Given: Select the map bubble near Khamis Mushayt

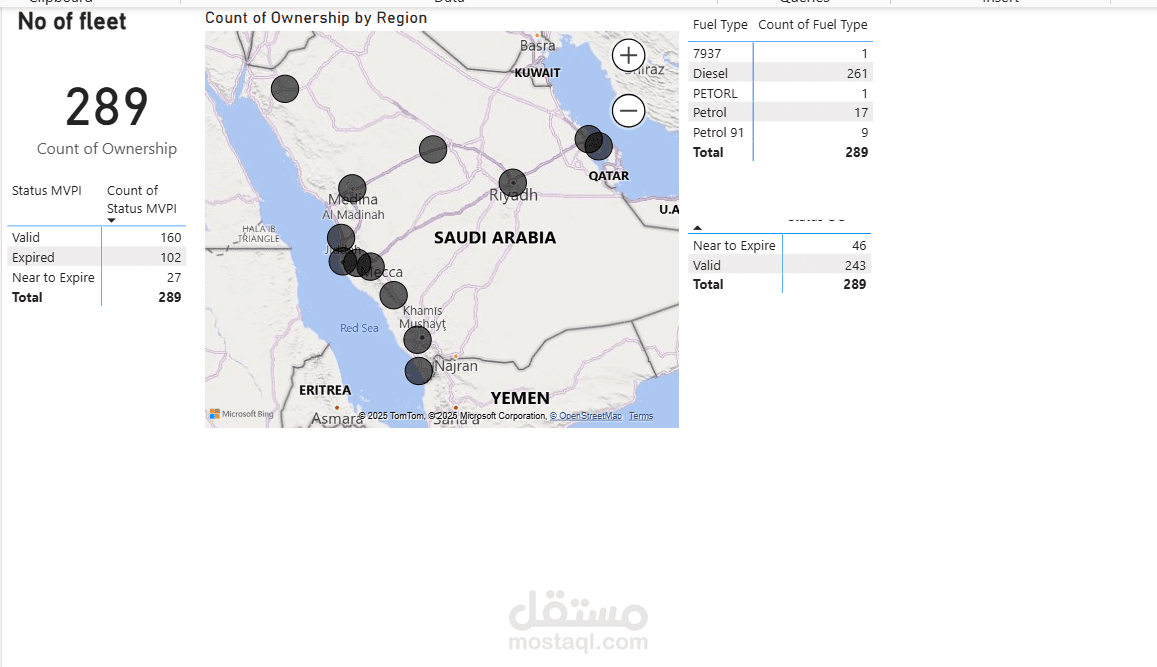Looking at the screenshot, I should pos(418,340).
